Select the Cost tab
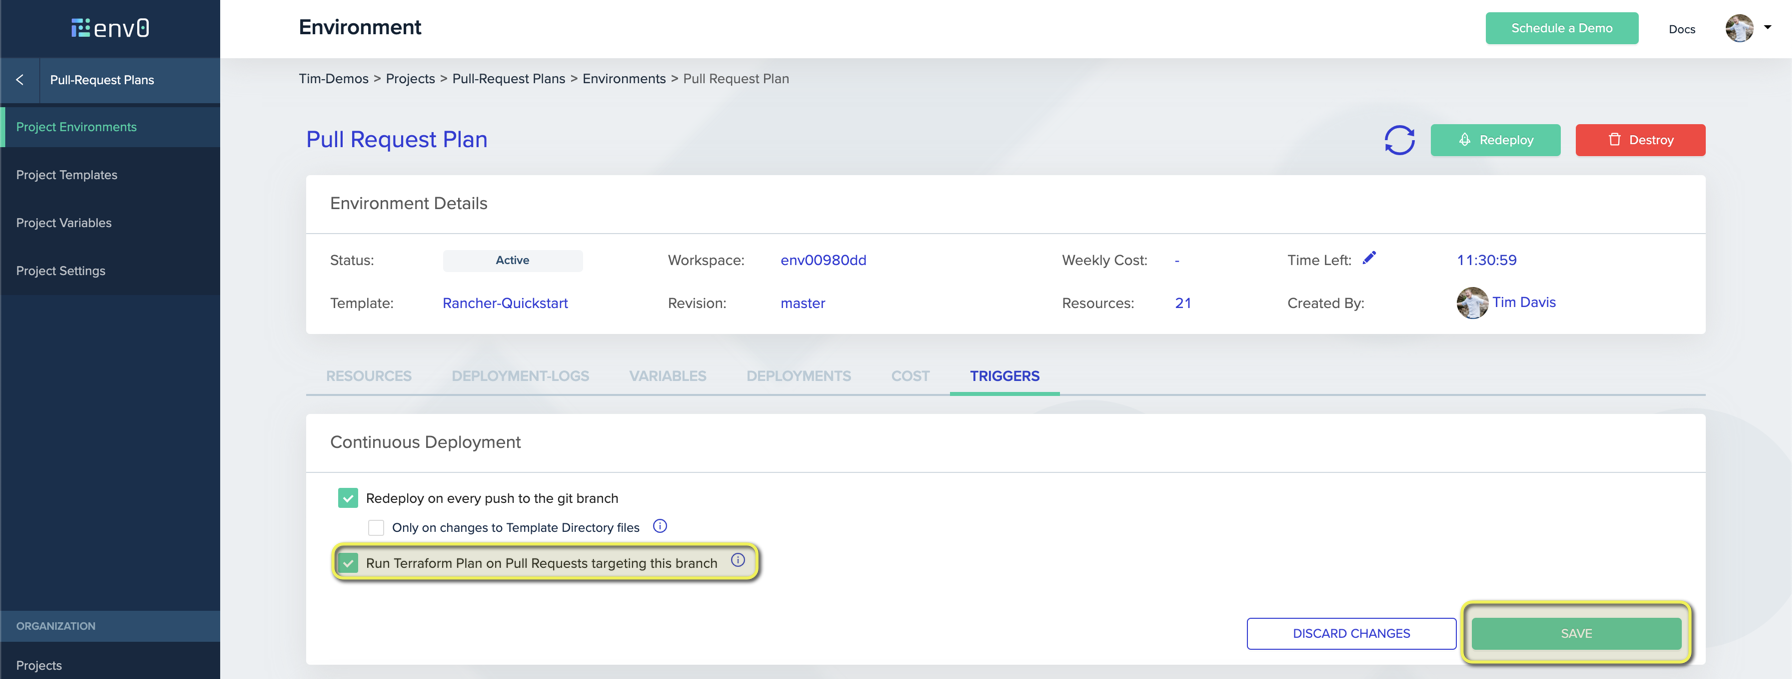 pos(911,376)
